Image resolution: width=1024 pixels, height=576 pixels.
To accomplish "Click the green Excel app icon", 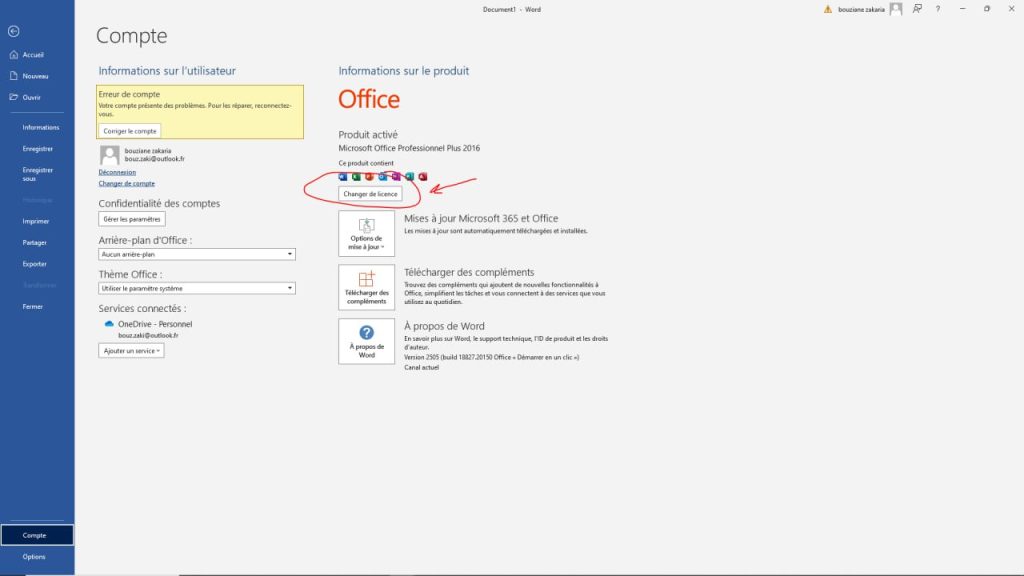I will point(356,176).
